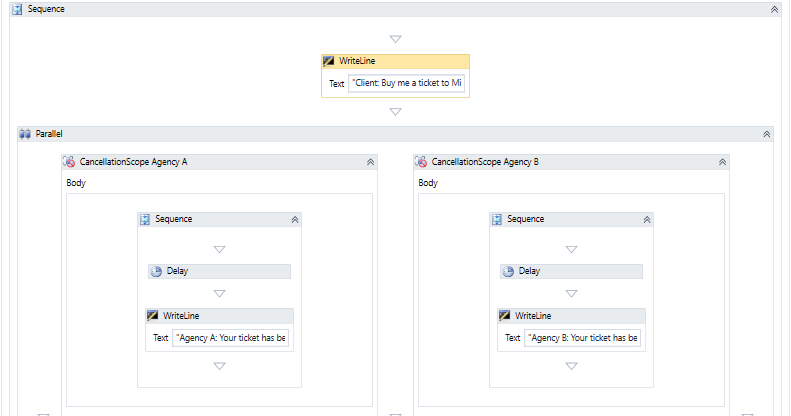Click the root Sequence activity icon
The image size is (791, 416).
point(17,8)
